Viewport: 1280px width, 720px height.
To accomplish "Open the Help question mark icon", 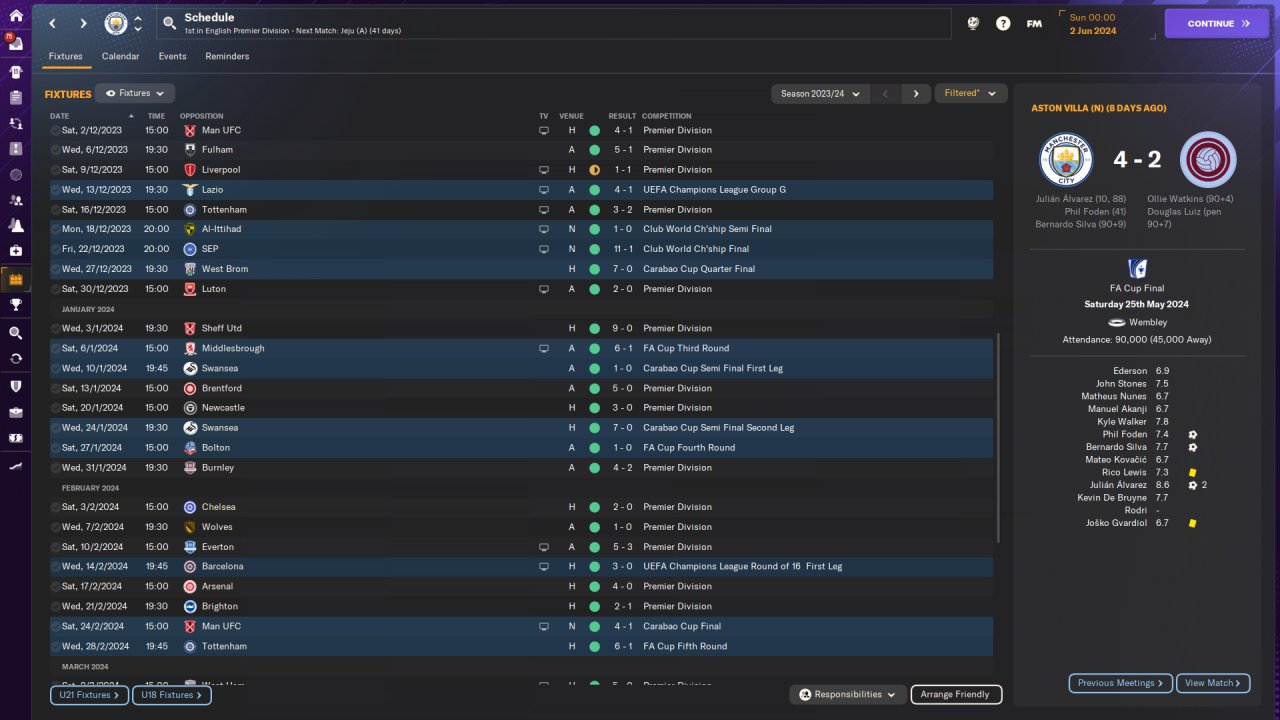I will (1003, 23).
